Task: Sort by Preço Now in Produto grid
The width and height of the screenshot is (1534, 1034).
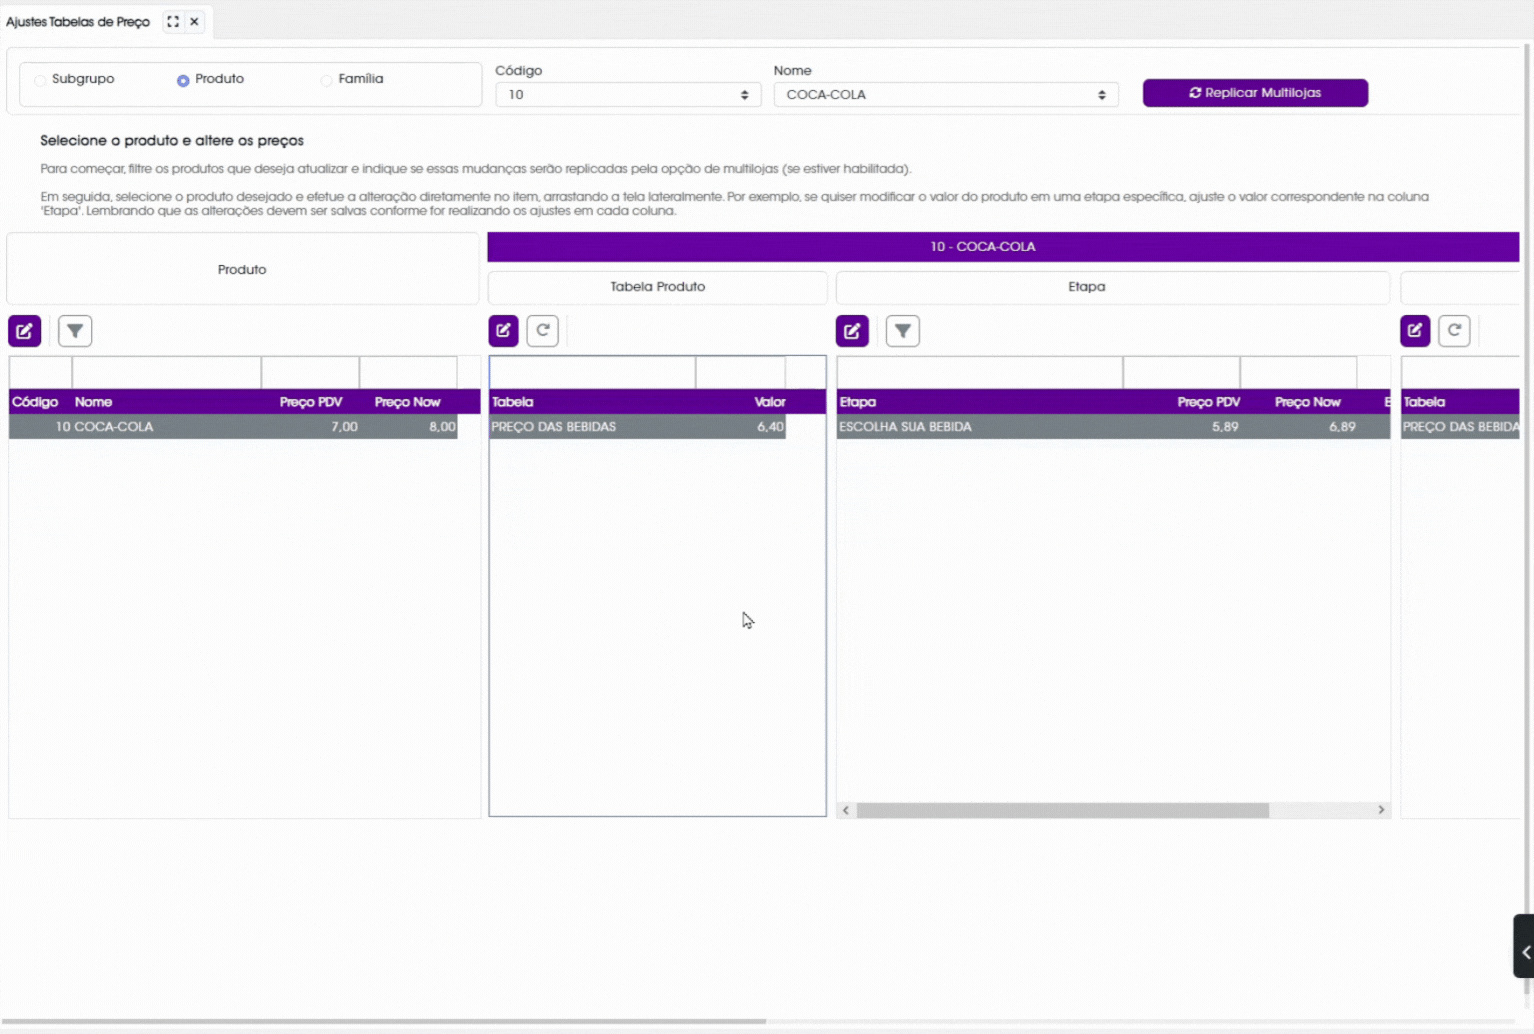Action: pyautogui.click(x=408, y=402)
